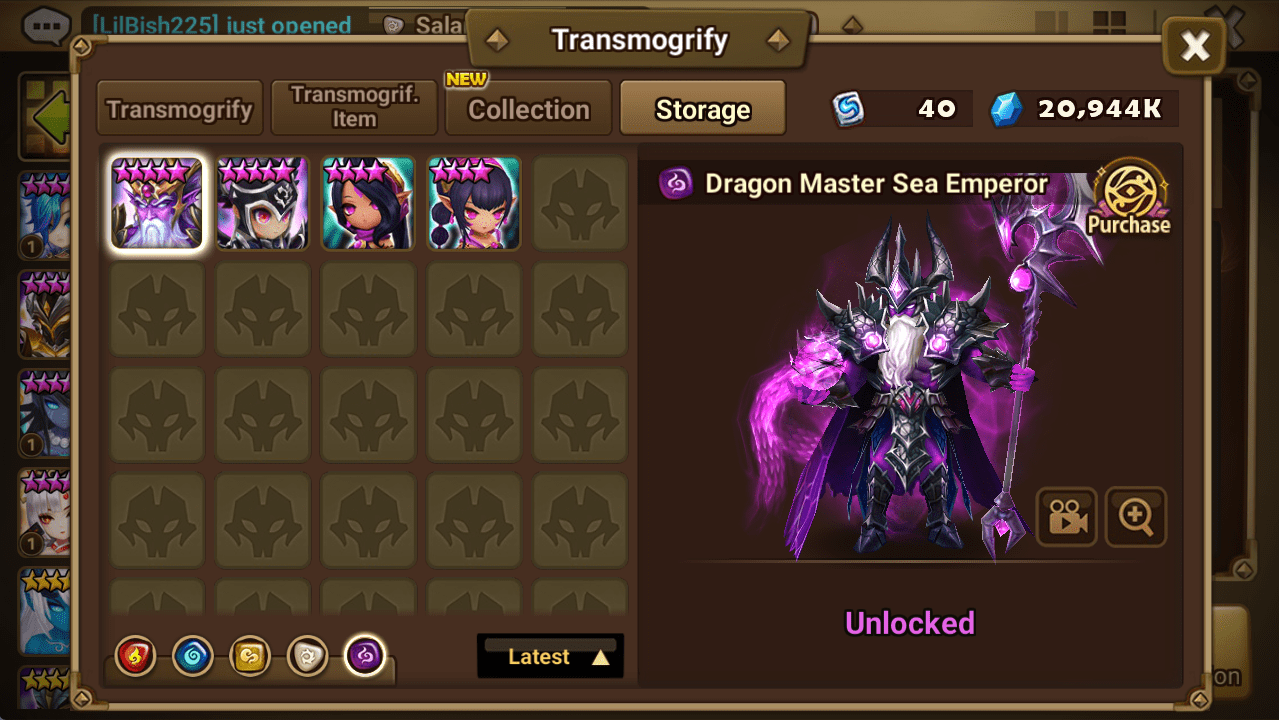Image resolution: width=1279 pixels, height=720 pixels.
Task: Open the Transmogrif. Item tab
Action: click(354, 108)
